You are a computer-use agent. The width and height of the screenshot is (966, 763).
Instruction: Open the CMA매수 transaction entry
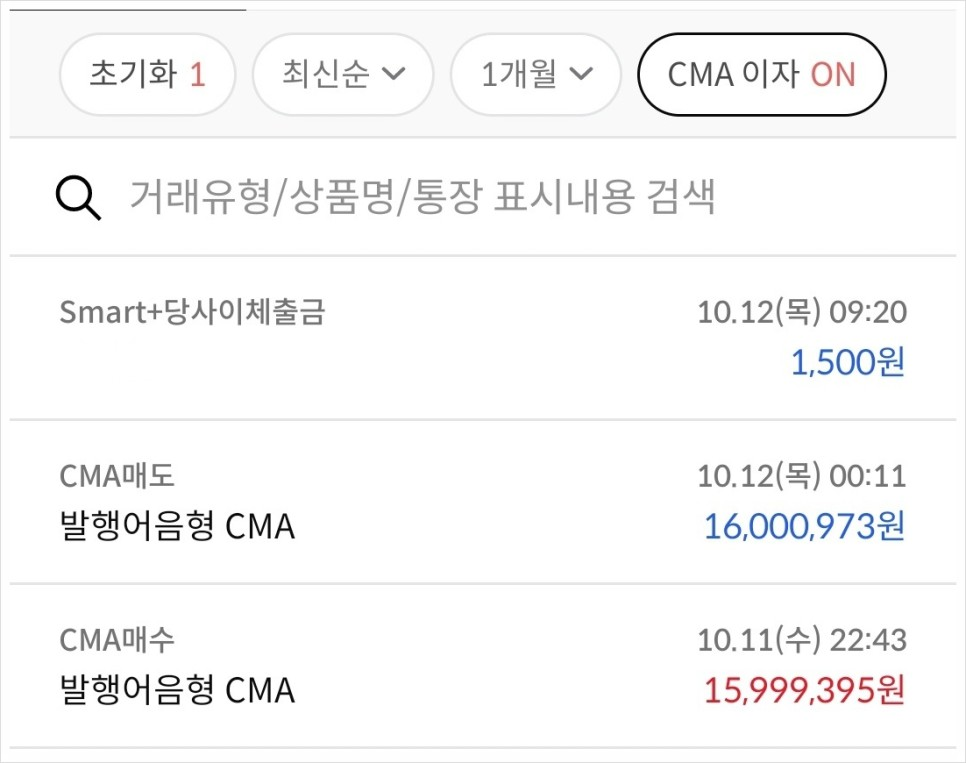(483, 666)
